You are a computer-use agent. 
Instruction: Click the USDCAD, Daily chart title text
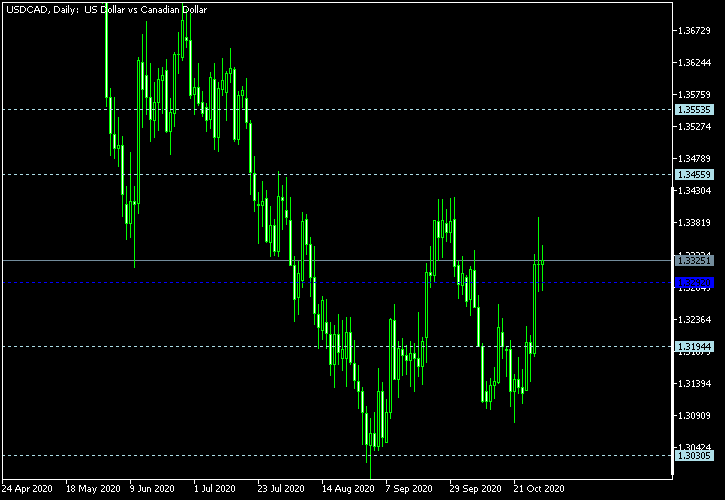(106, 10)
